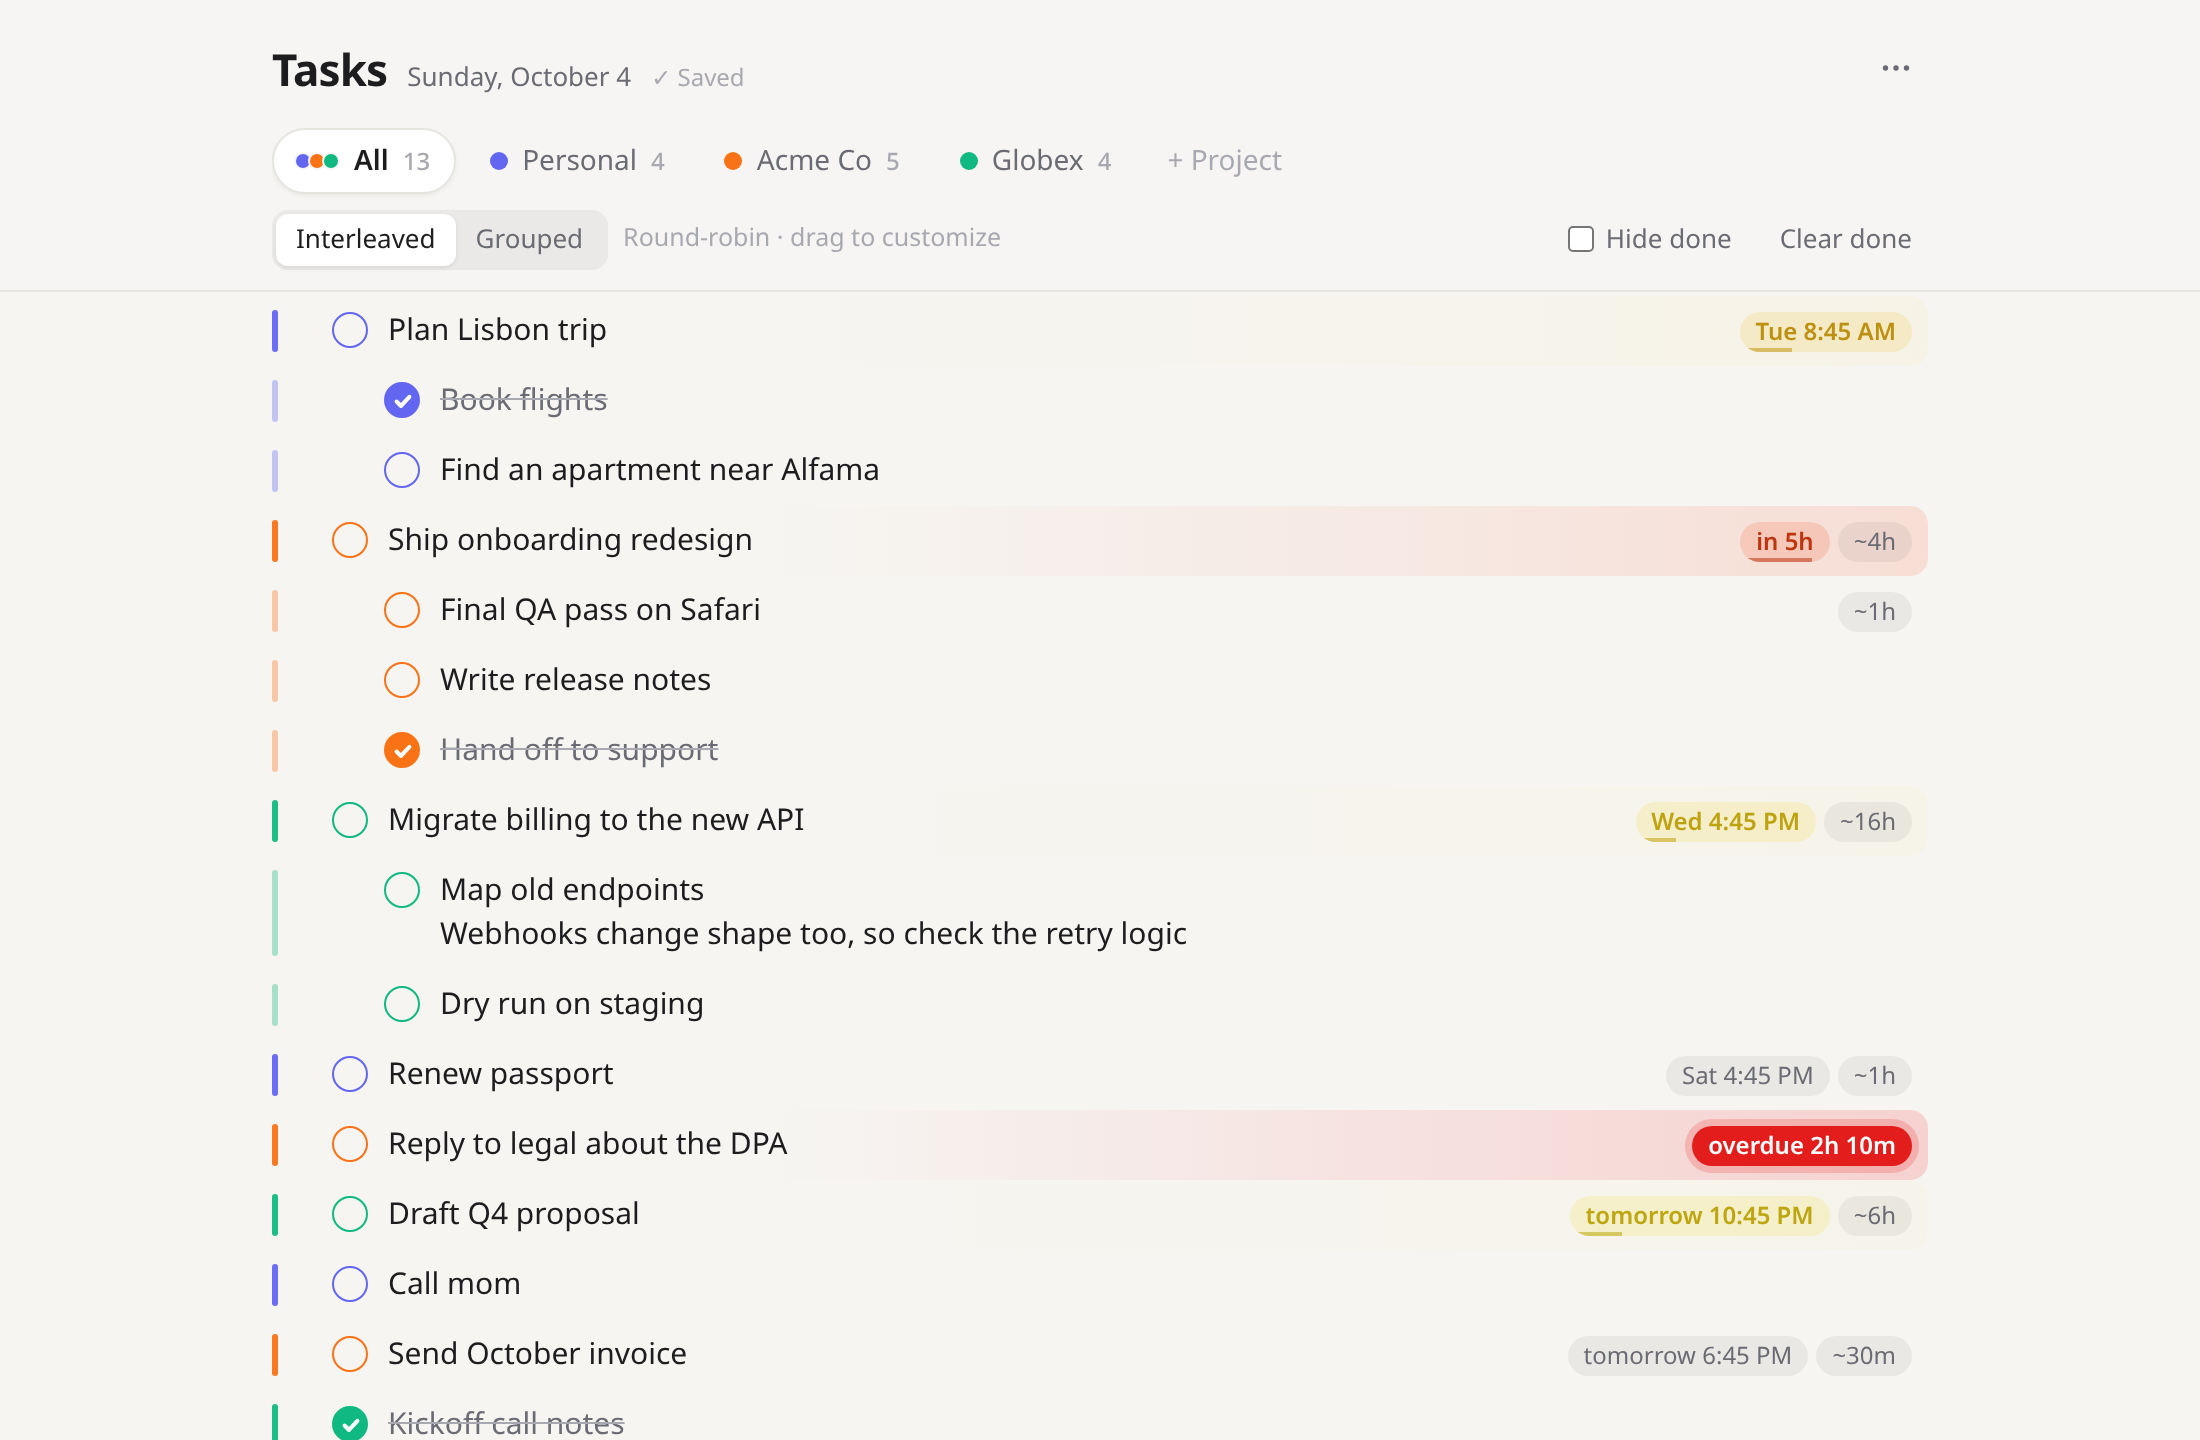Open the tomorrow 10:45 PM due chip
This screenshot has height=1440, width=2200.
coord(1699,1216)
